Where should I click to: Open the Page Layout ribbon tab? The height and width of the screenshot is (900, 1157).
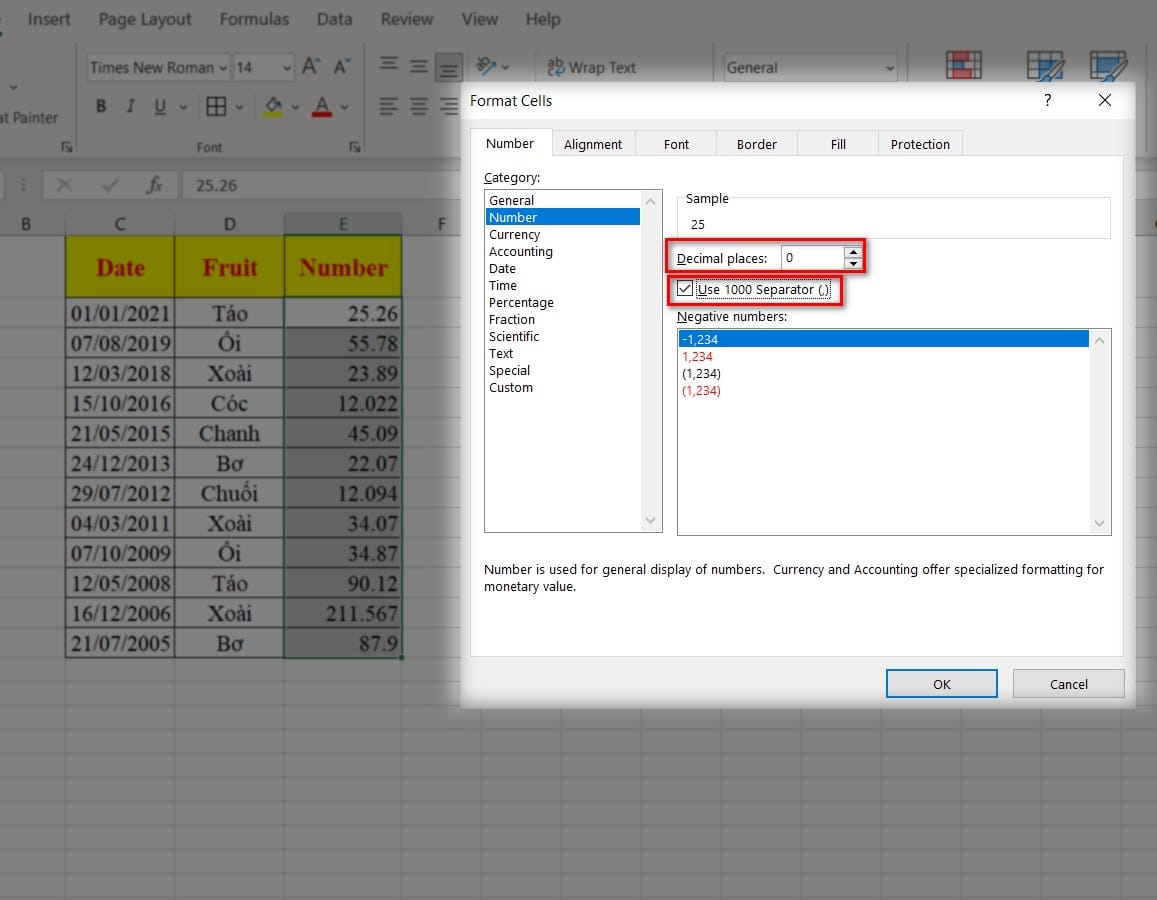[145, 19]
